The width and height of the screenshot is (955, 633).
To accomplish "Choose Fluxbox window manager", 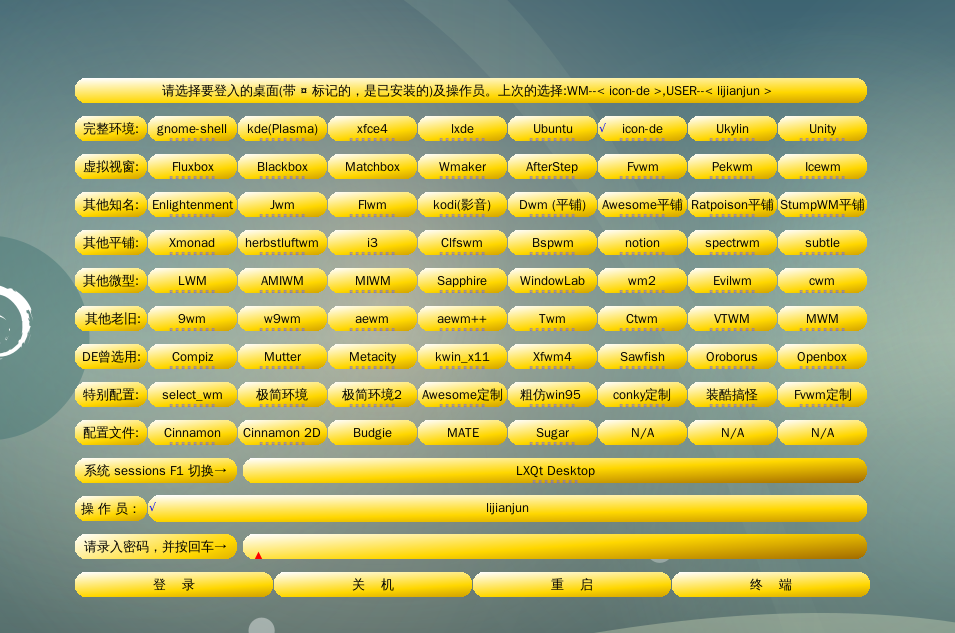I will click(192, 166).
